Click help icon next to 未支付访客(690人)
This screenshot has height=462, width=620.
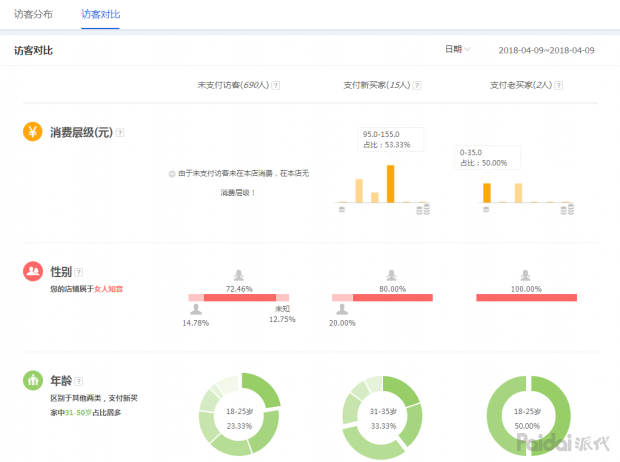click(x=276, y=86)
